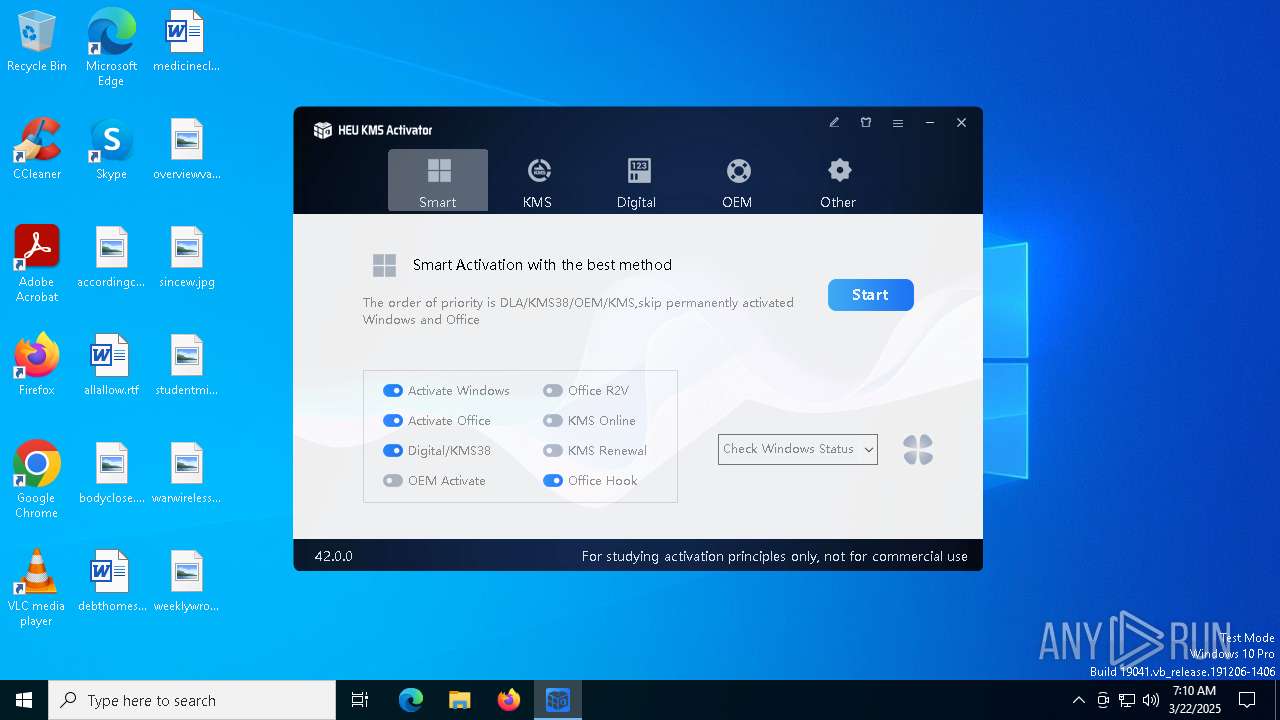
Task: Click the shirt skin icon in title bar
Action: tap(866, 123)
